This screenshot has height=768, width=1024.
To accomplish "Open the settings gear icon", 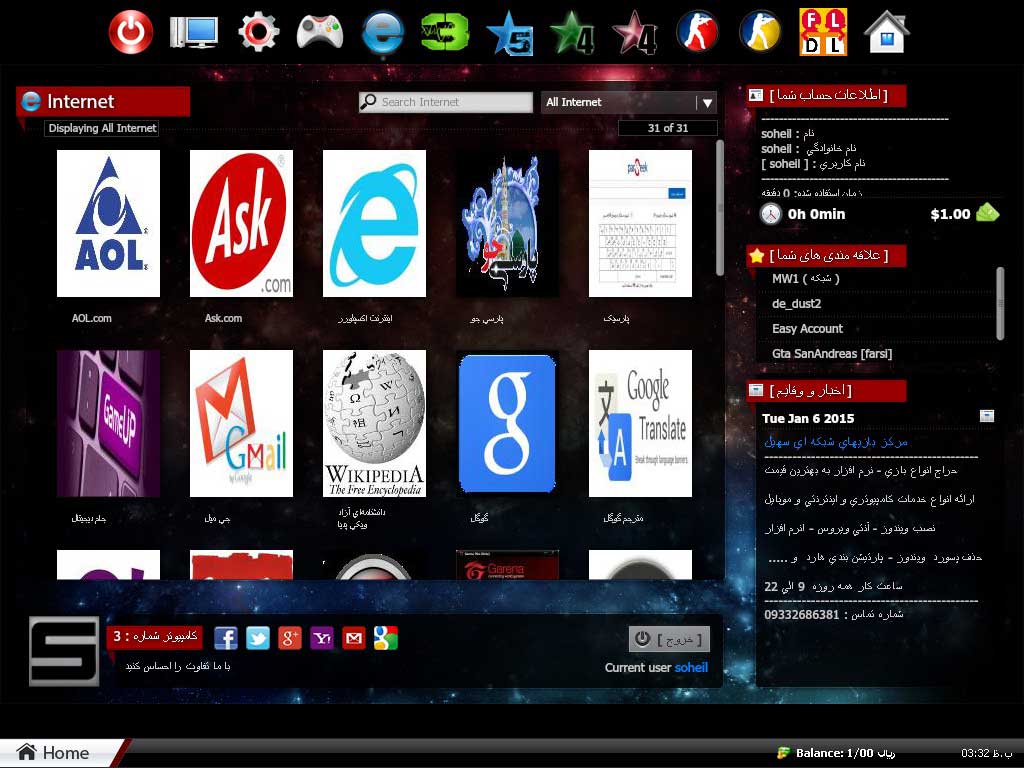I will (x=258, y=32).
